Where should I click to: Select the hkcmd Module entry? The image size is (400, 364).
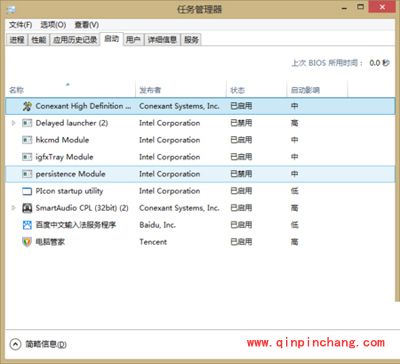(62, 140)
